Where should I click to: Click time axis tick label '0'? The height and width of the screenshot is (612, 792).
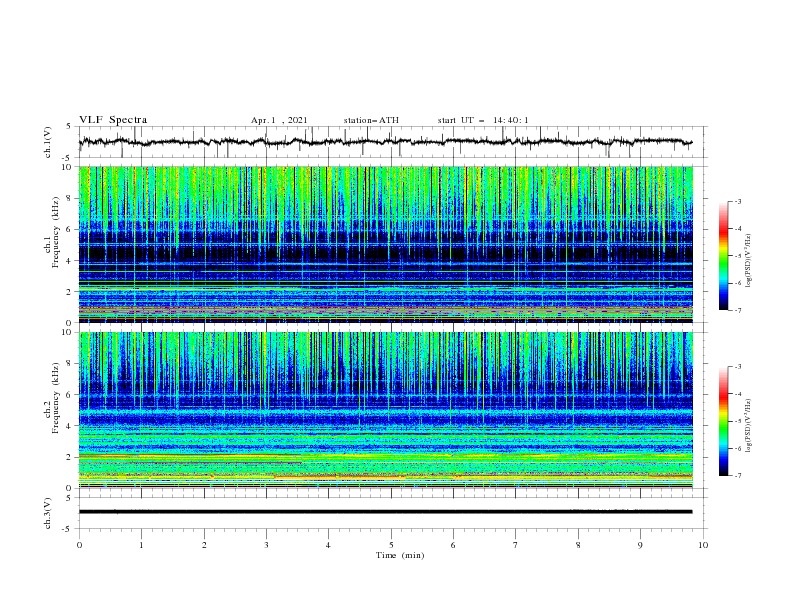click(79, 545)
